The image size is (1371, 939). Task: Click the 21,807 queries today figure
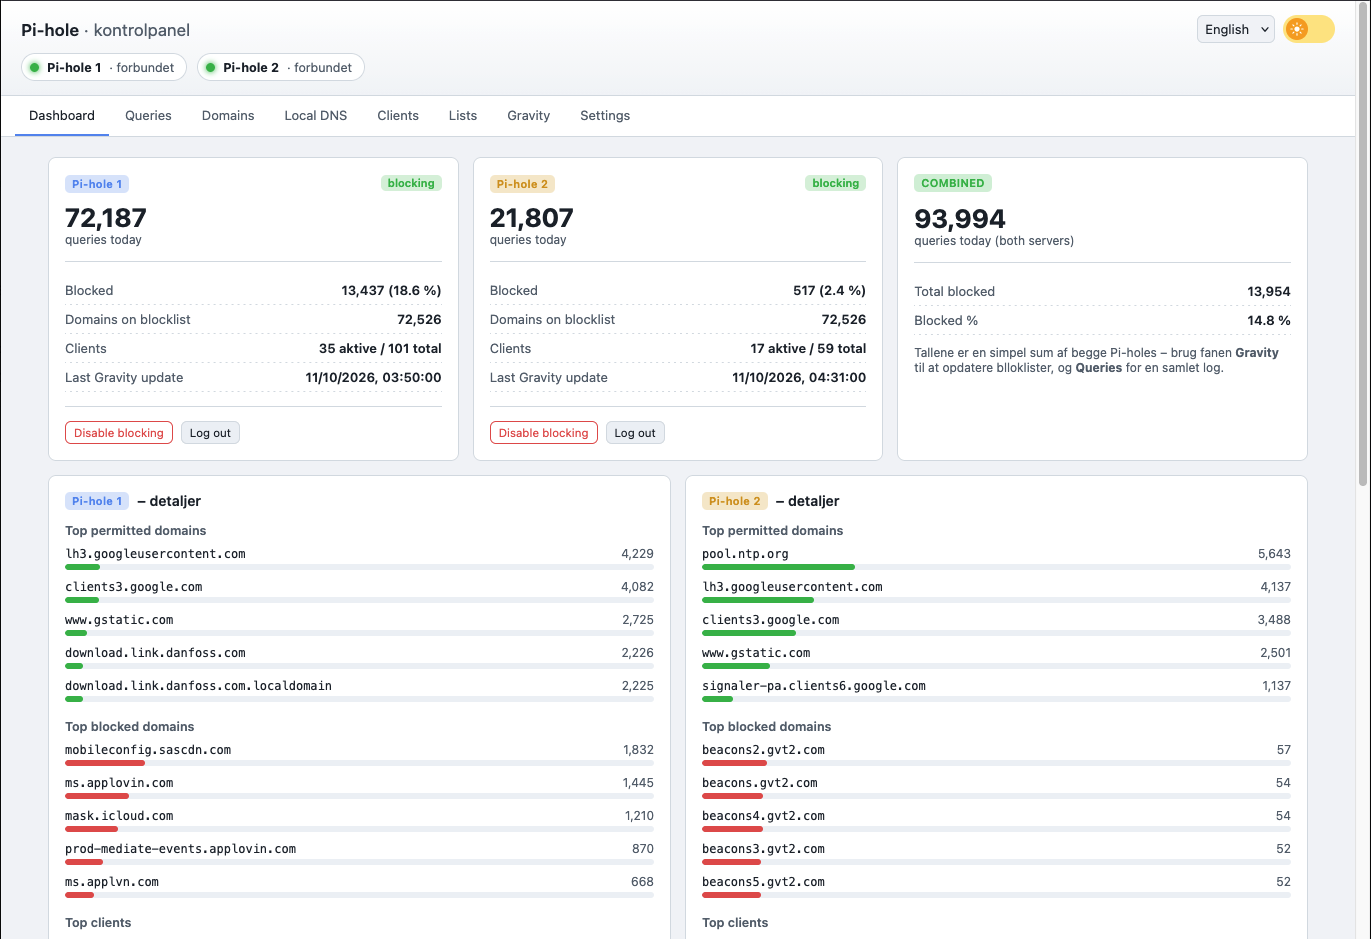pos(532,218)
